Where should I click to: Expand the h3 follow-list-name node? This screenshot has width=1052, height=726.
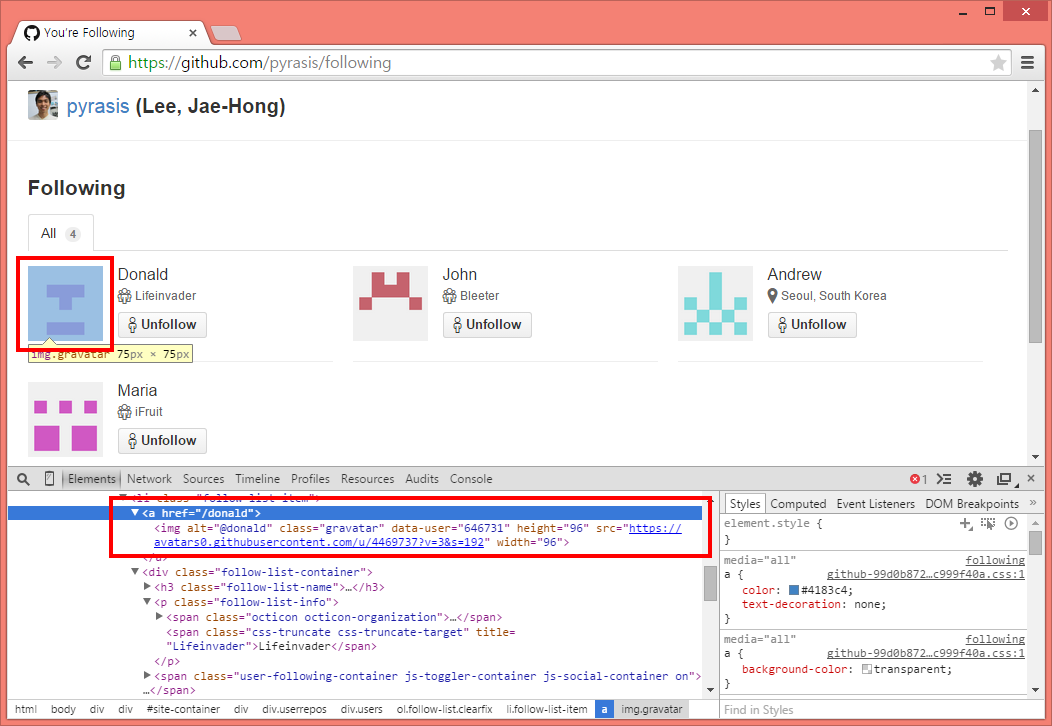(x=148, y=588)
